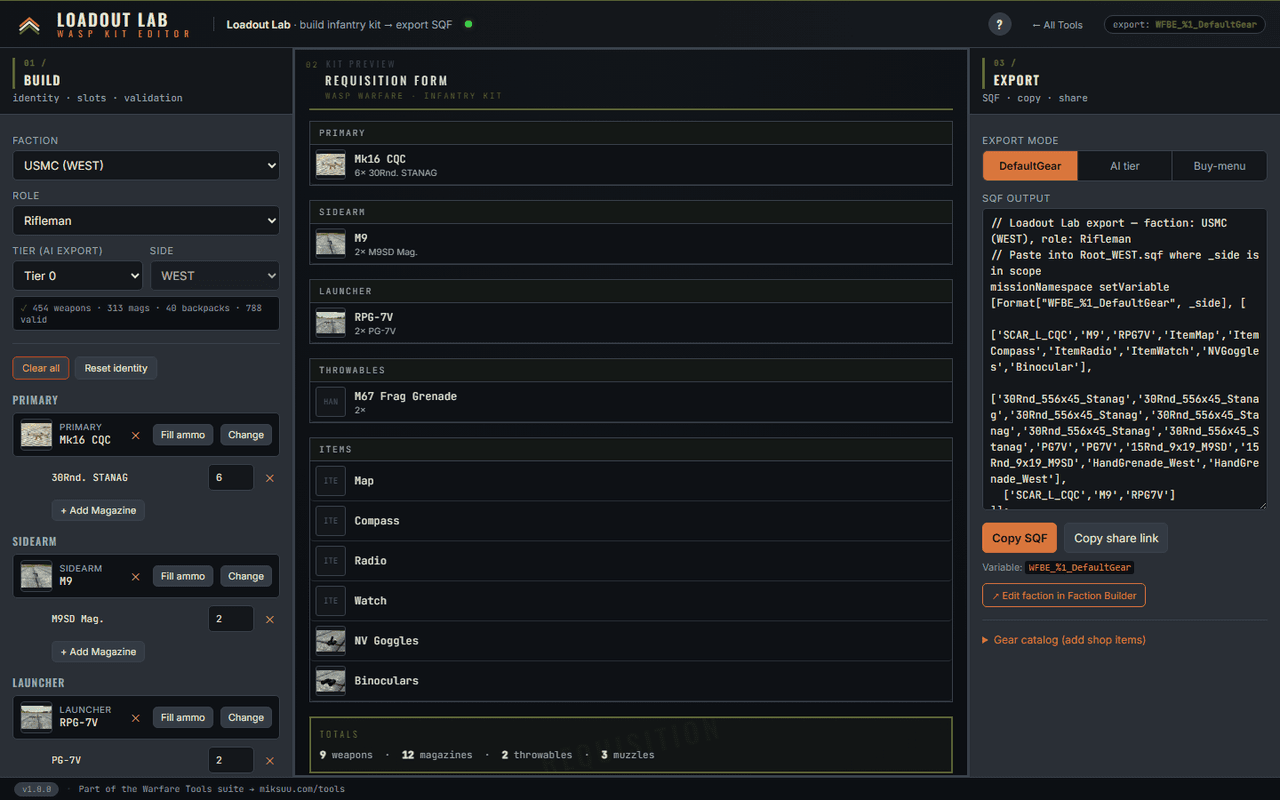Edit the 30Rnd. STANAG quantity field
Image resolution: width=1280 pixels, height=800 pixels.
pyautogui.click(x=231, y=478)
